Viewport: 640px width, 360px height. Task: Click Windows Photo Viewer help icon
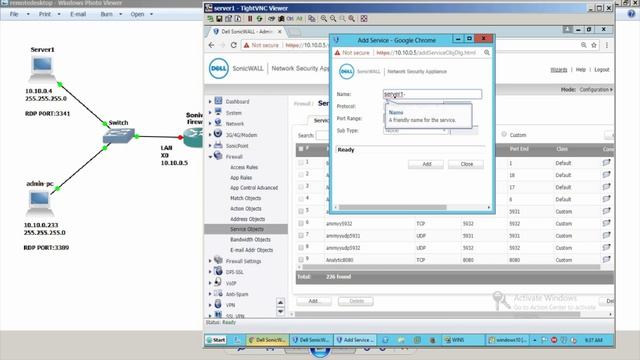(x=631, y=14)
